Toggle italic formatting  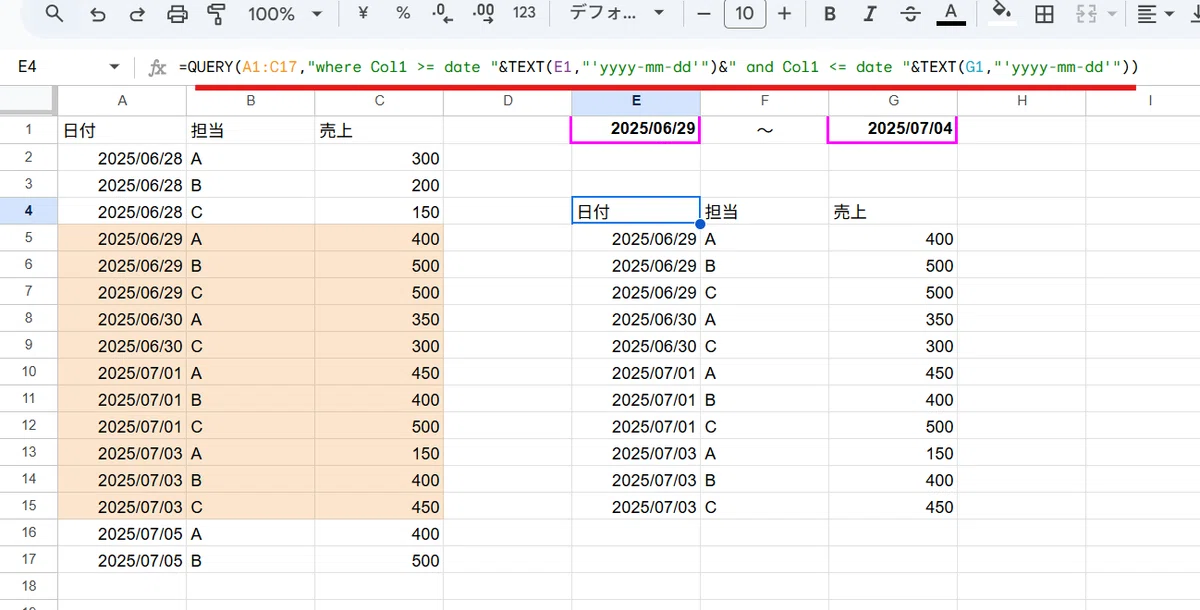pos(870,14)
